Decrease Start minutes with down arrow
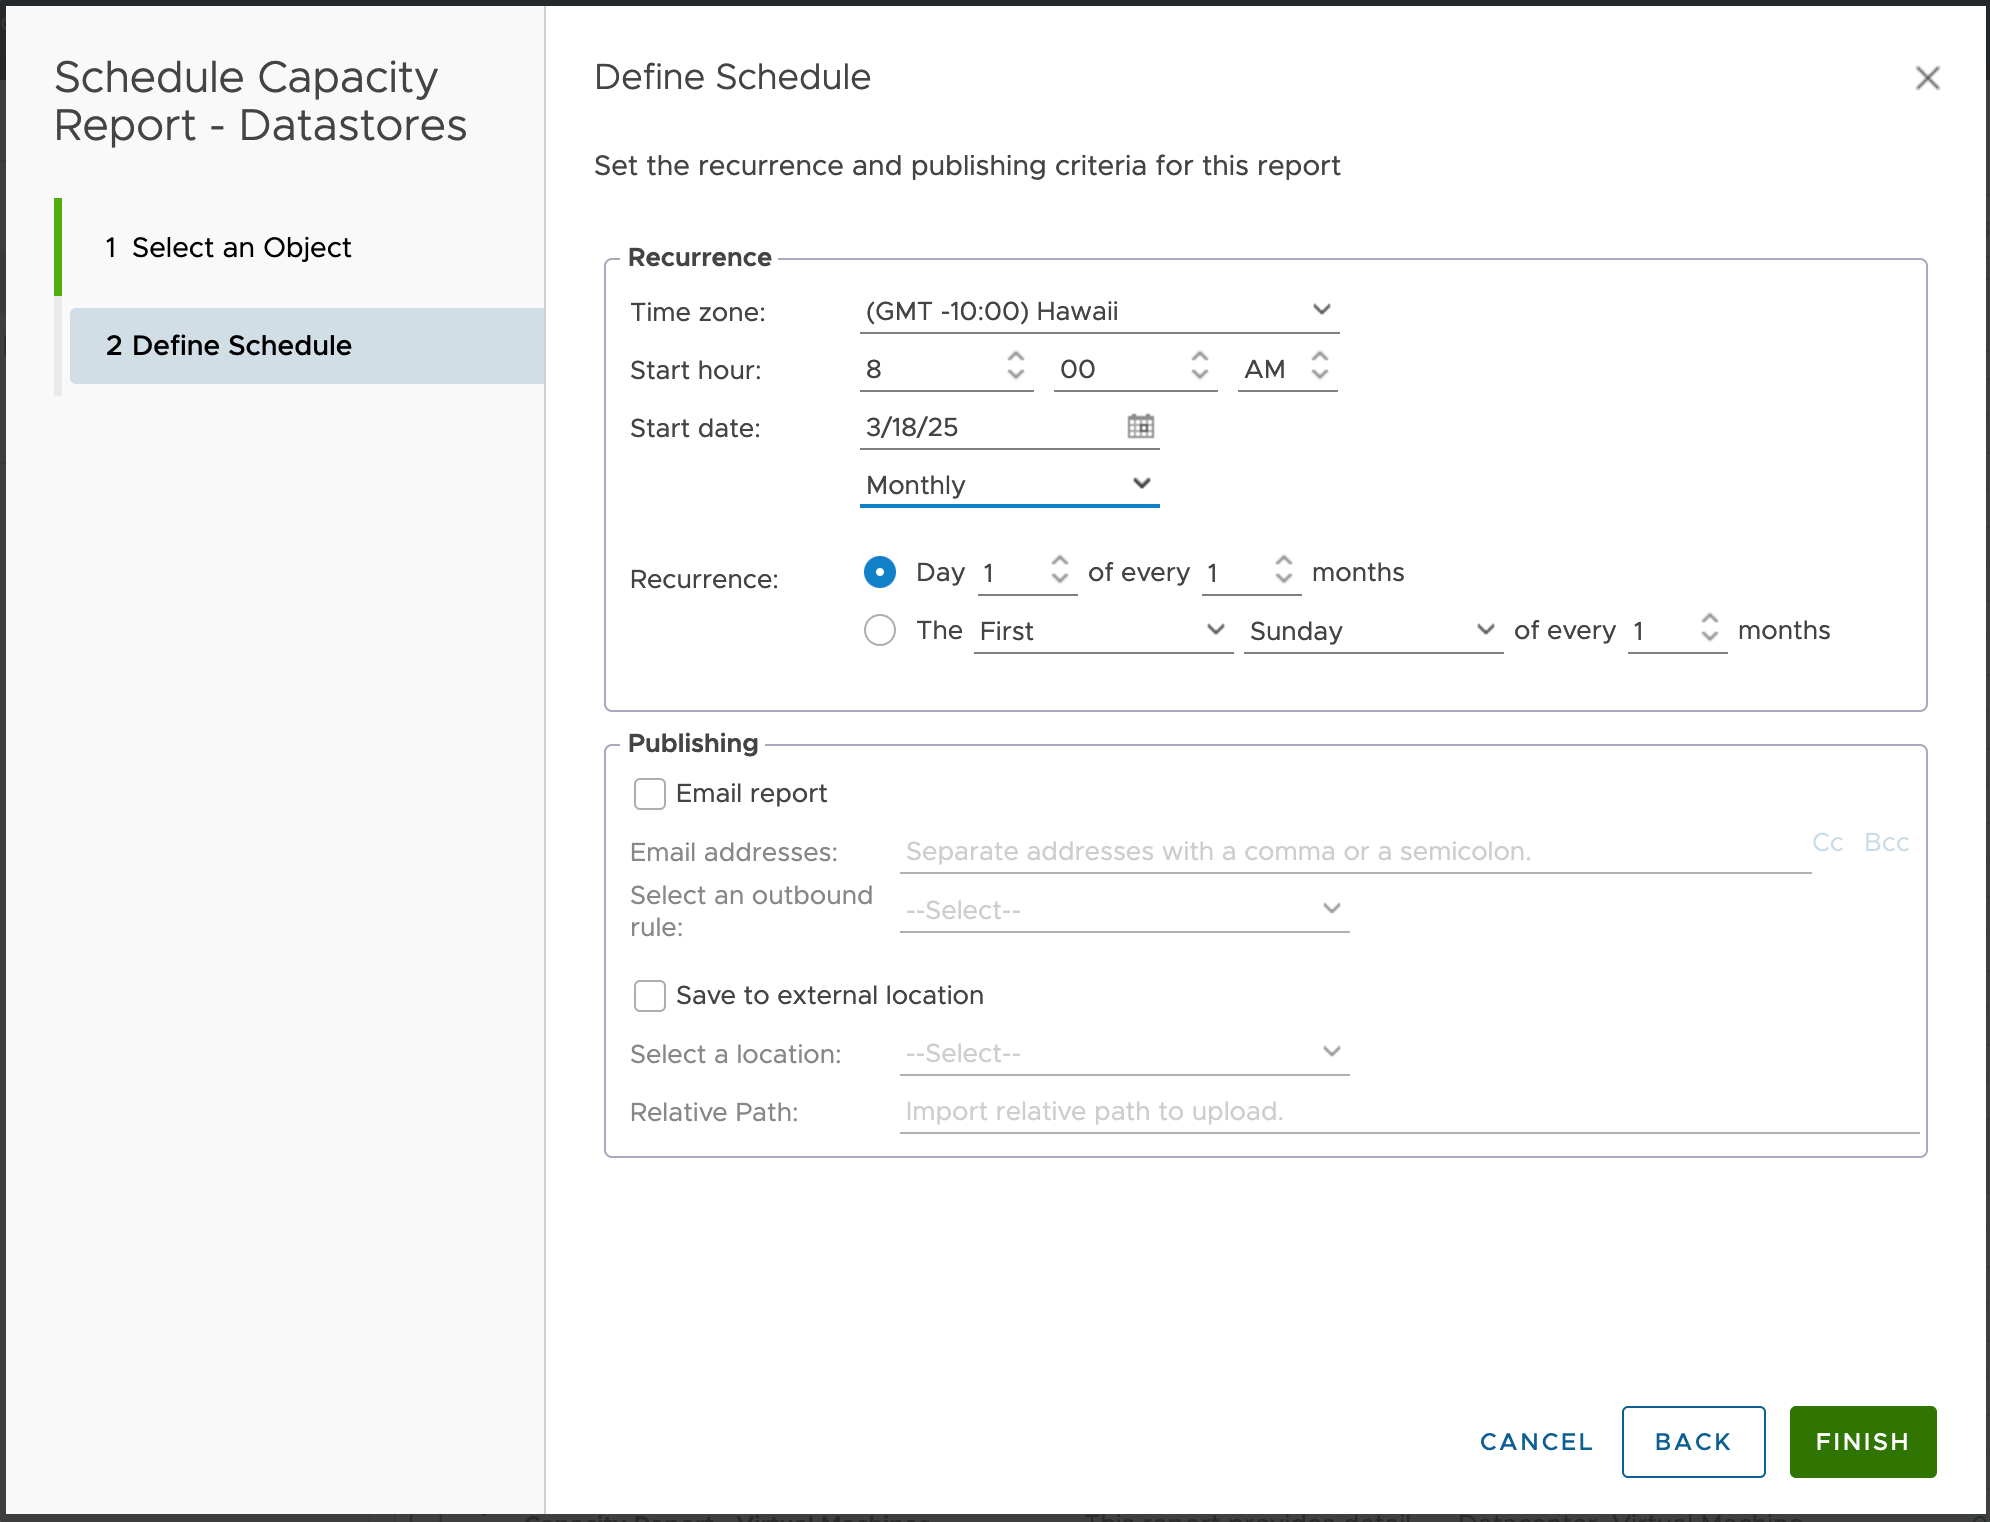The image size is (1990, 1522). click(x=1200, y=375)
